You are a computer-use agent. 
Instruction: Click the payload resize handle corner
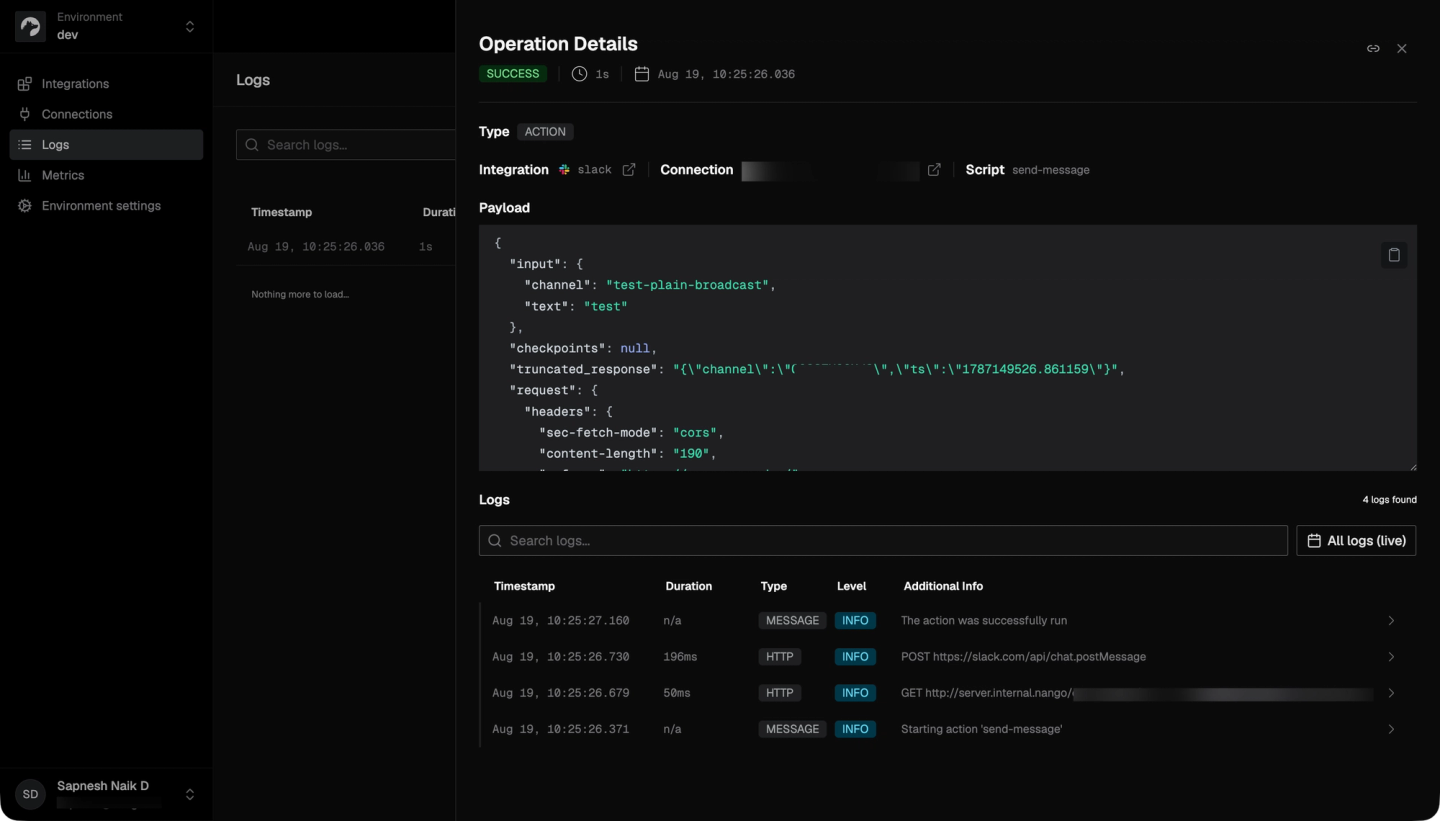(x=1412, y=466)
